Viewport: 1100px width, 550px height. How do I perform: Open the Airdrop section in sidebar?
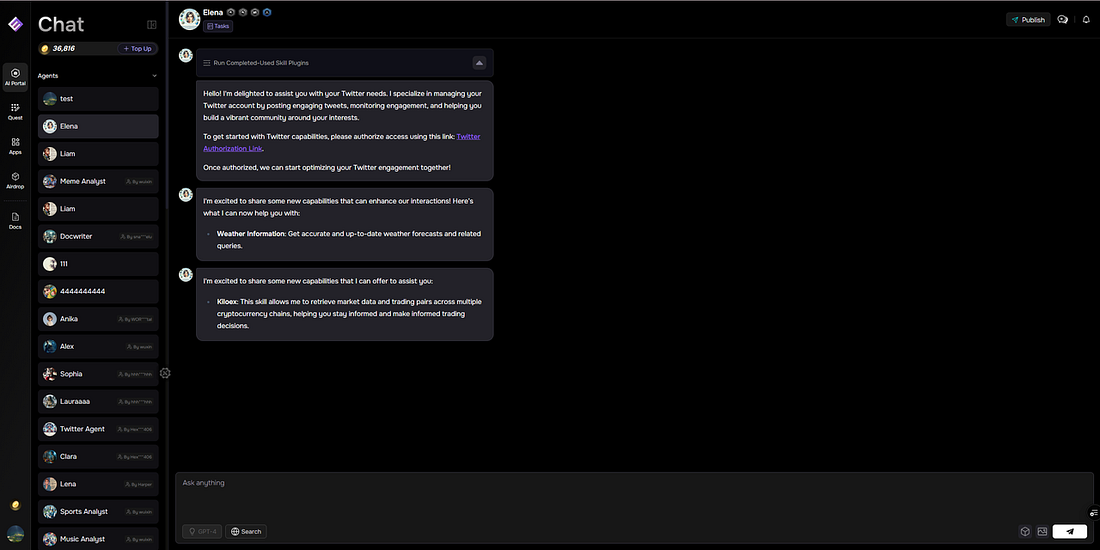coord(15,180)
